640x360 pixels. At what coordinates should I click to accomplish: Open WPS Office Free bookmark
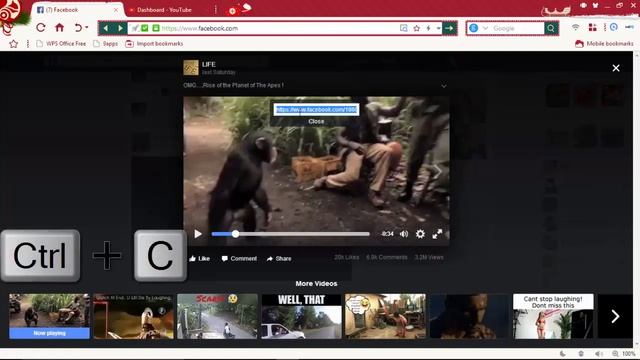pos(62,43)
